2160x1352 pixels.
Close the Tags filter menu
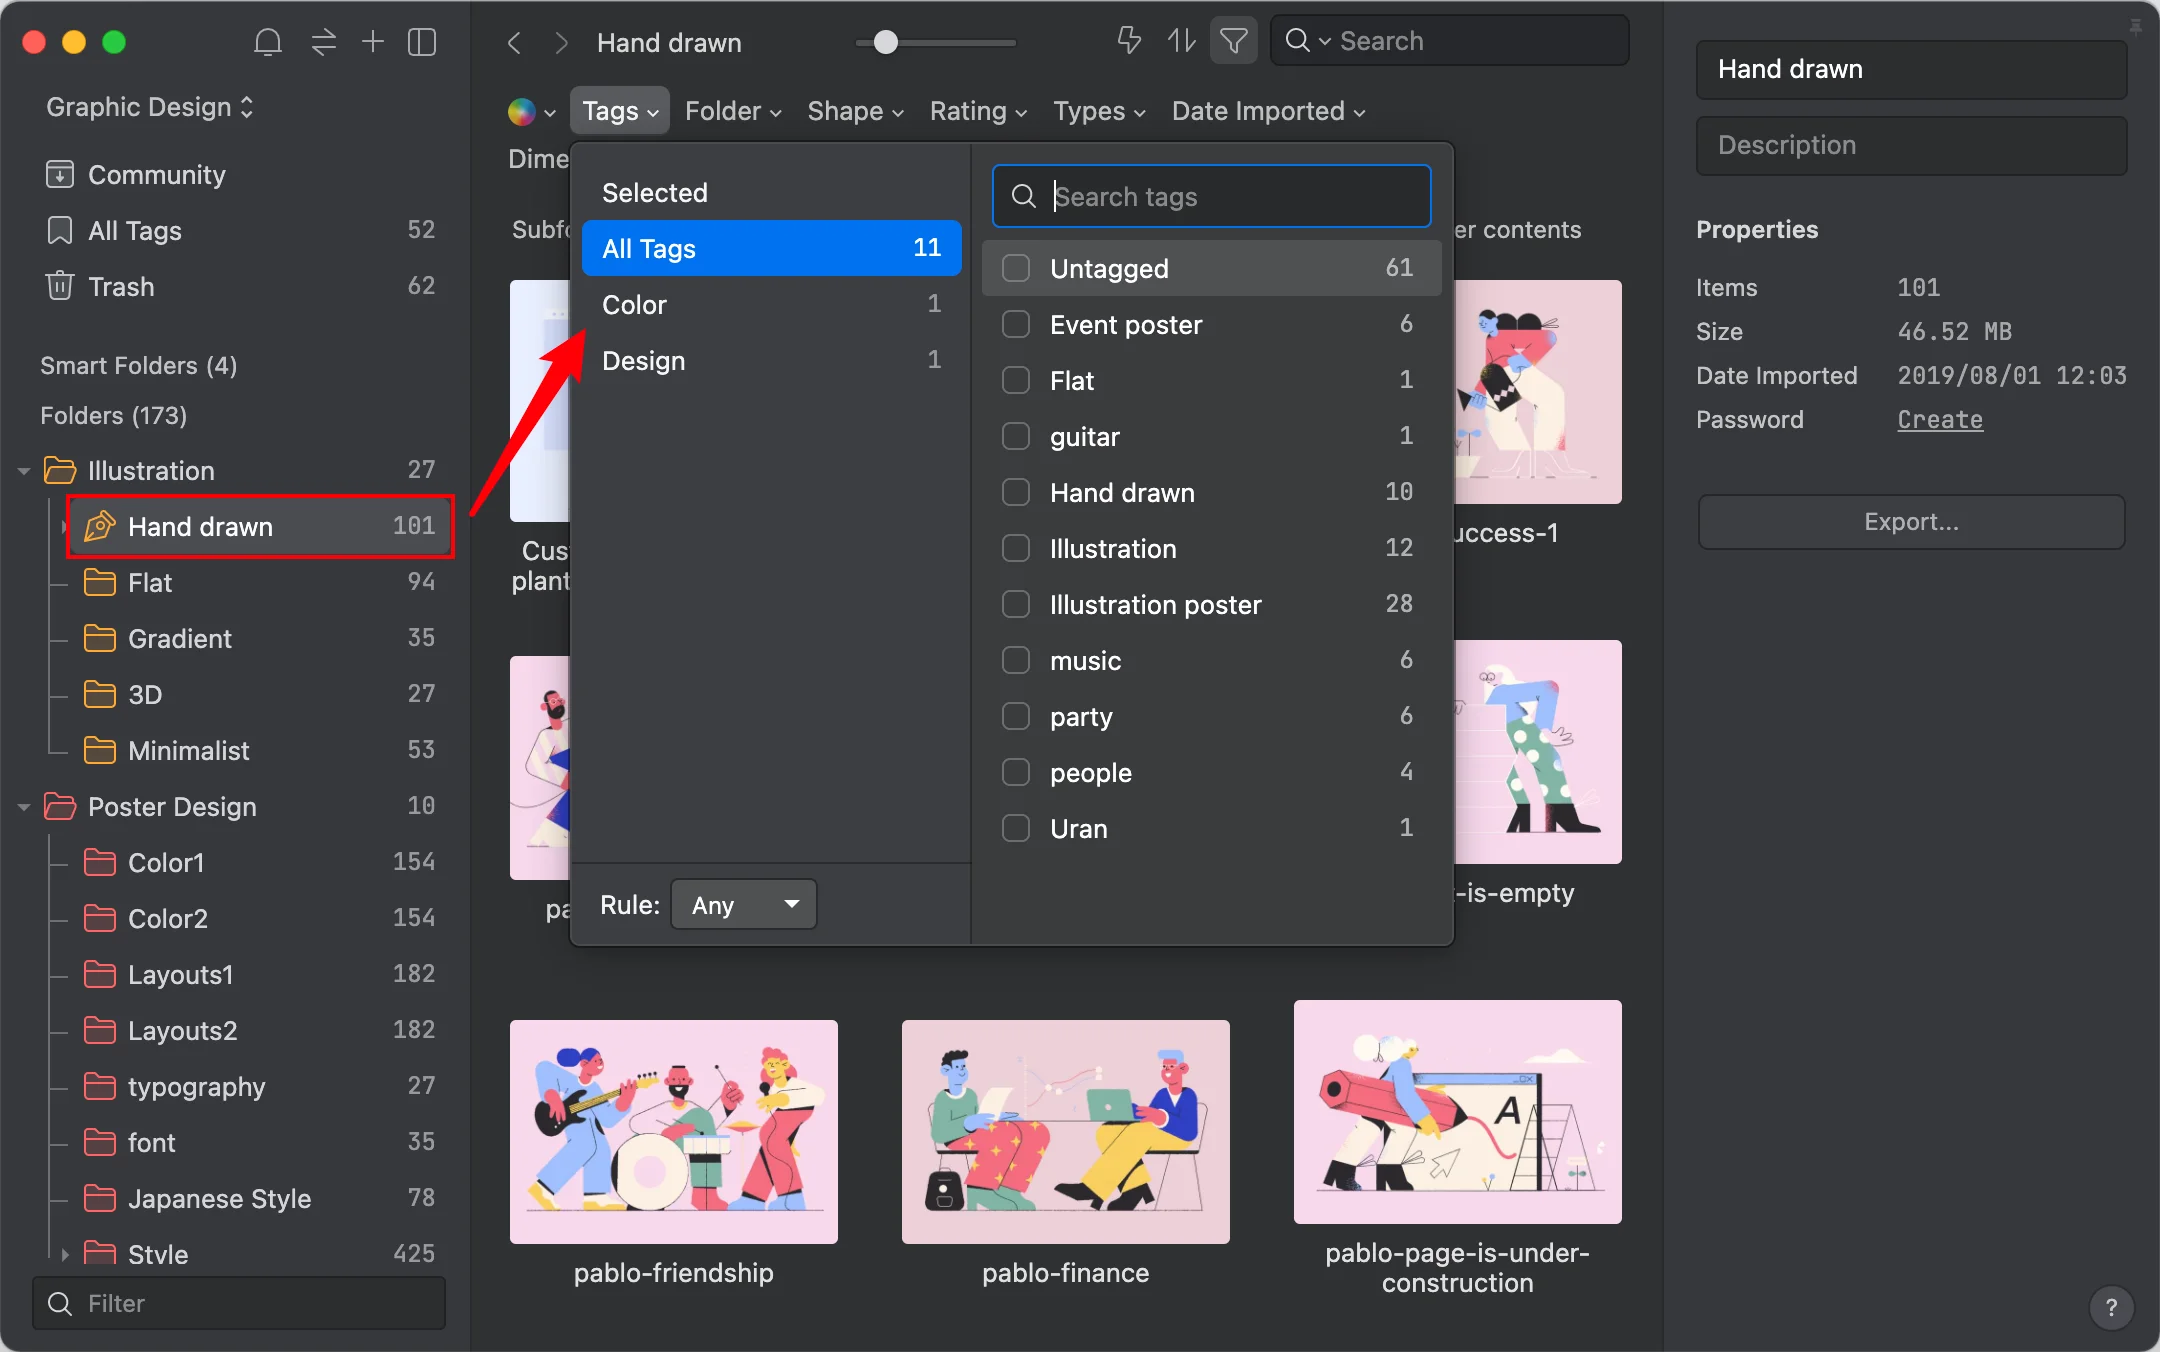[620, 111]
